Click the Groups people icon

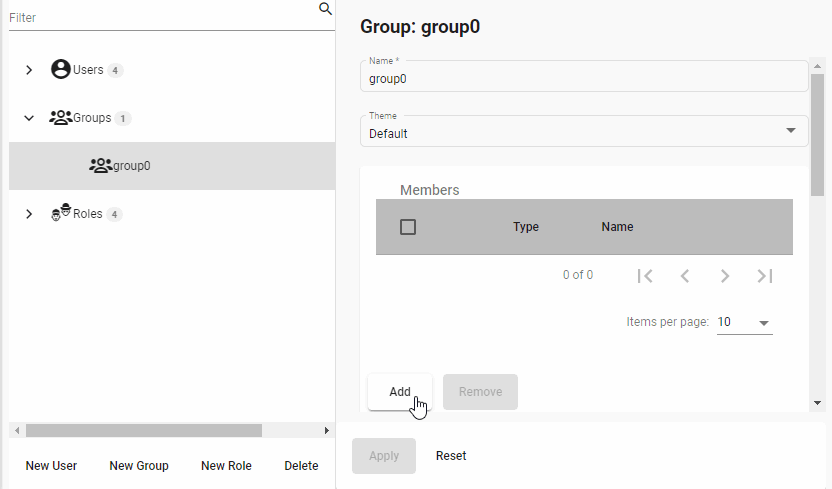point(60,118)
